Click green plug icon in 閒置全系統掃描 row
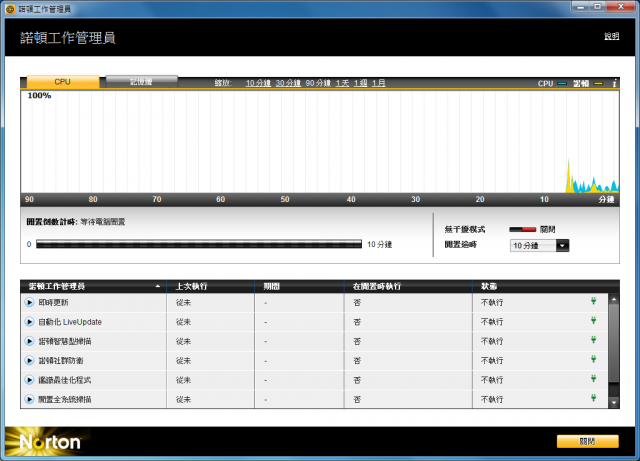This screenshot has width=640, height=461. point(593,398)
